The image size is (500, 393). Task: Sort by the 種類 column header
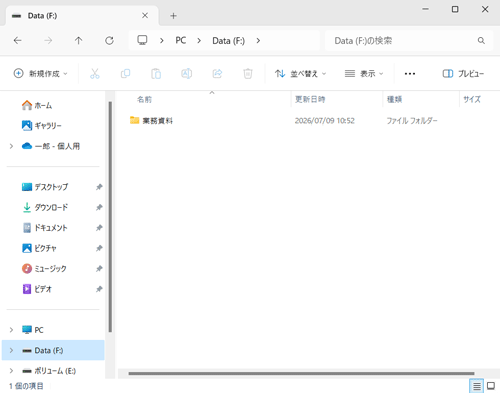point(394,99)
